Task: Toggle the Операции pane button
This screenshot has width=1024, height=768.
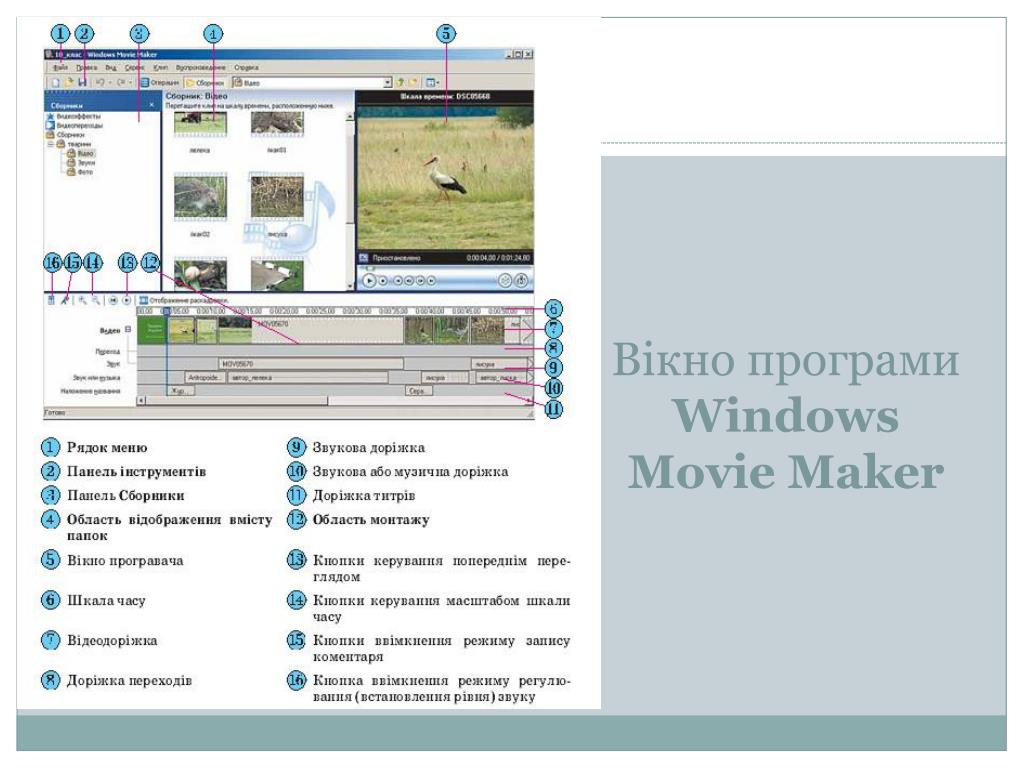Action: click(x=160, y=83)
